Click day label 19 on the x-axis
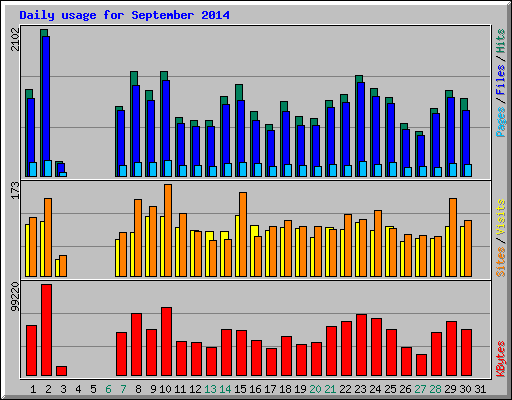The height and width of the screenshot is (400, 512). (x=300, y=389)
